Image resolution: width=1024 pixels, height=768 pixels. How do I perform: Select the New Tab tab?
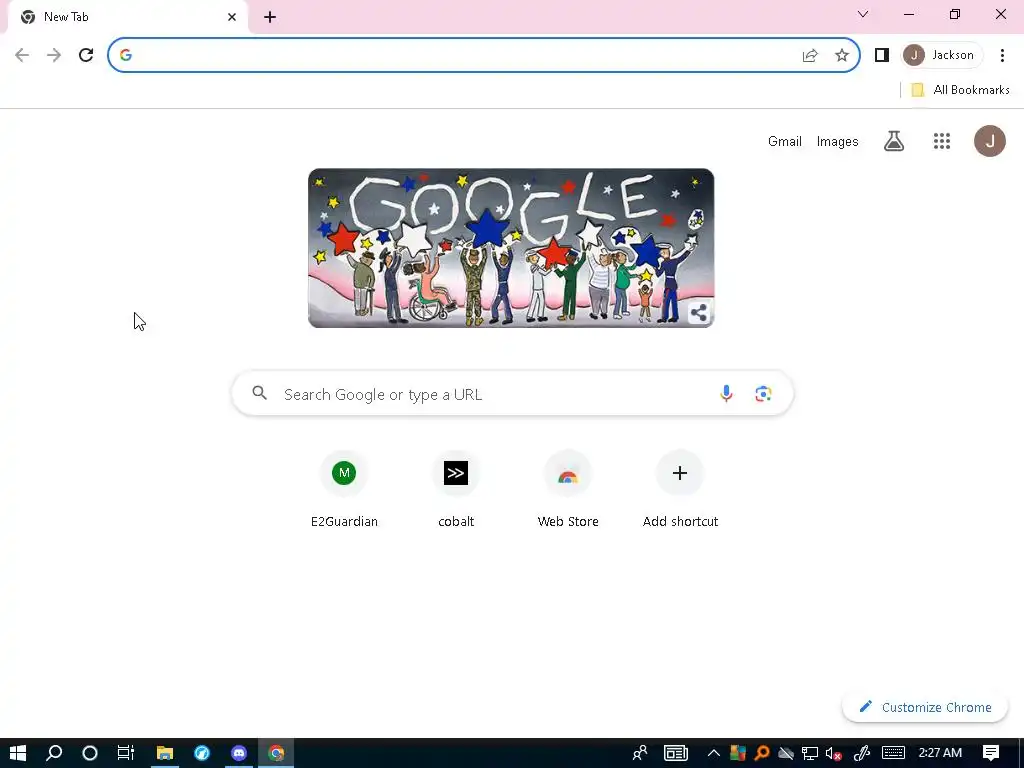[x=127, y=17]
